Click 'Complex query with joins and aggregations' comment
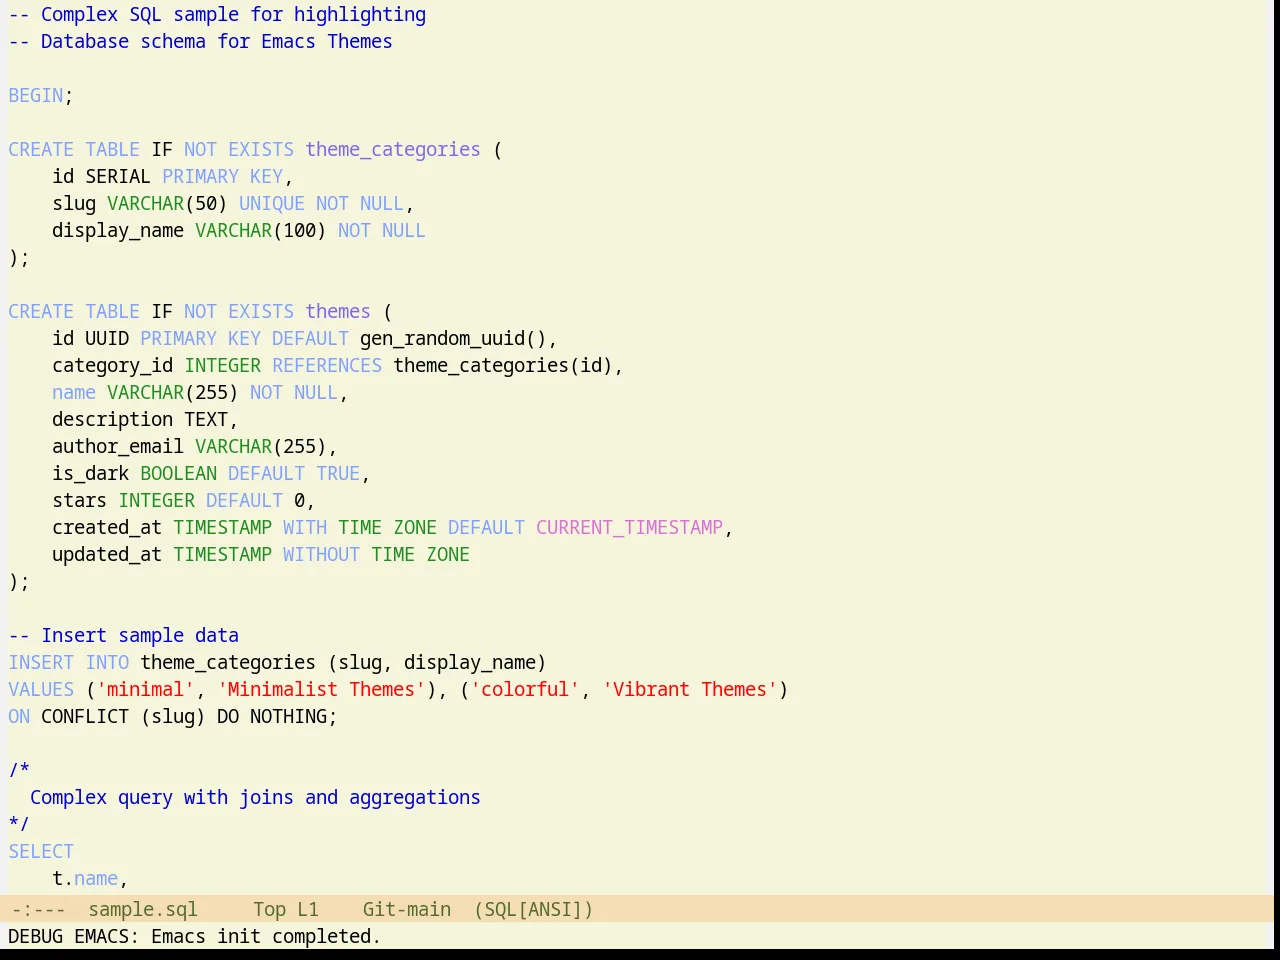The width and height of the screenshot is (1280, 960). [x=255, y=797]
